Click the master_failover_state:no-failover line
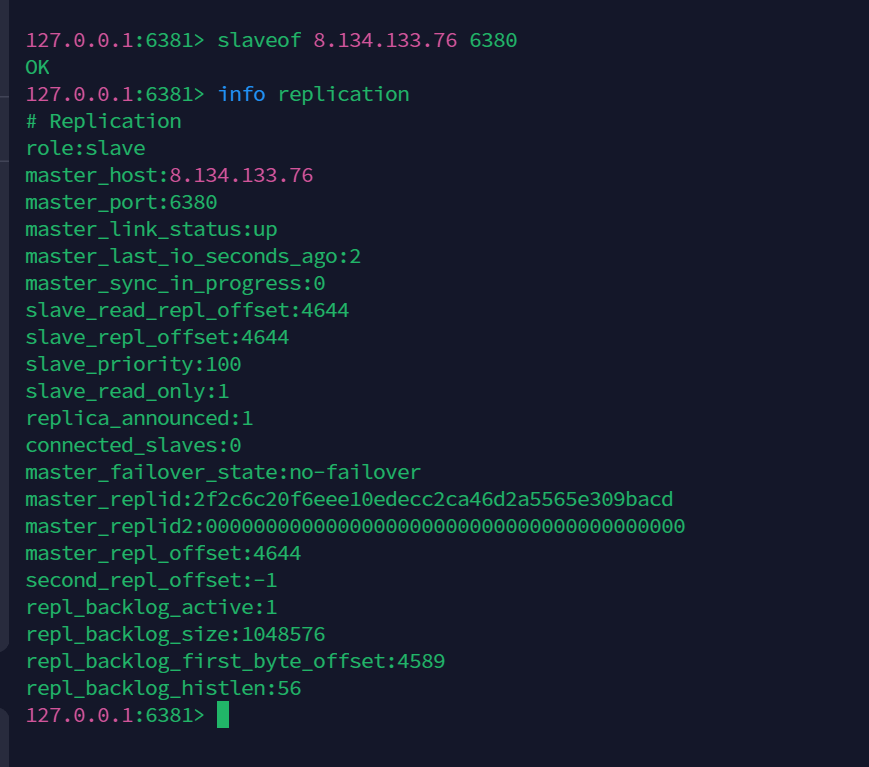Screen dimensions: 869x767 tap(224, 472)
